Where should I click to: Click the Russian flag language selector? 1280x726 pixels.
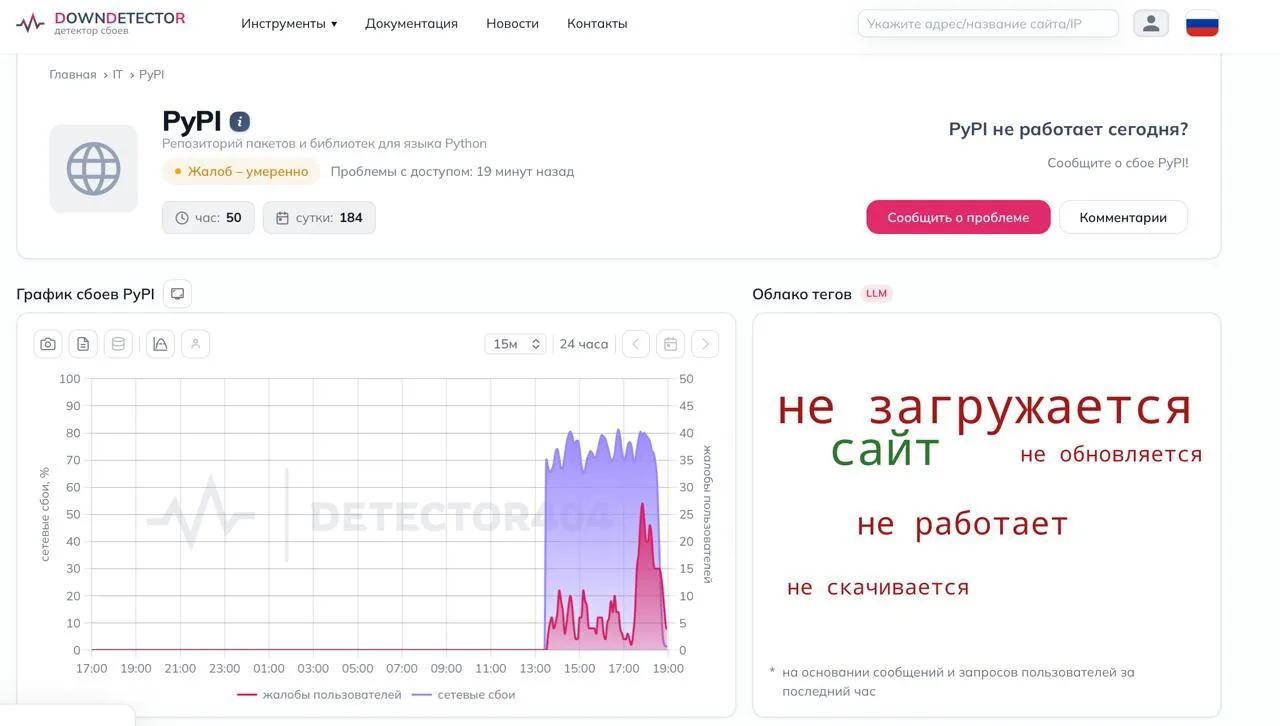[1202, 23]
